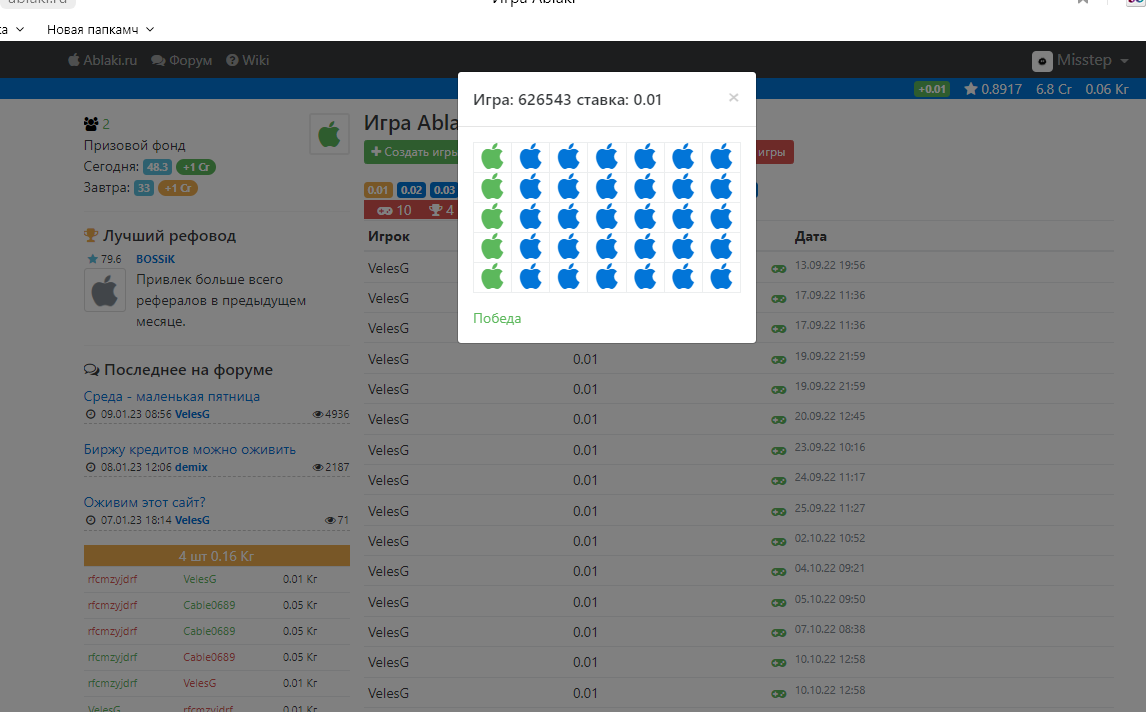The height and width of the screenshot is (712, 1146).
Task: Click the gamepad icon beside 13.09.22 19:56
Action: click(778, 269)
